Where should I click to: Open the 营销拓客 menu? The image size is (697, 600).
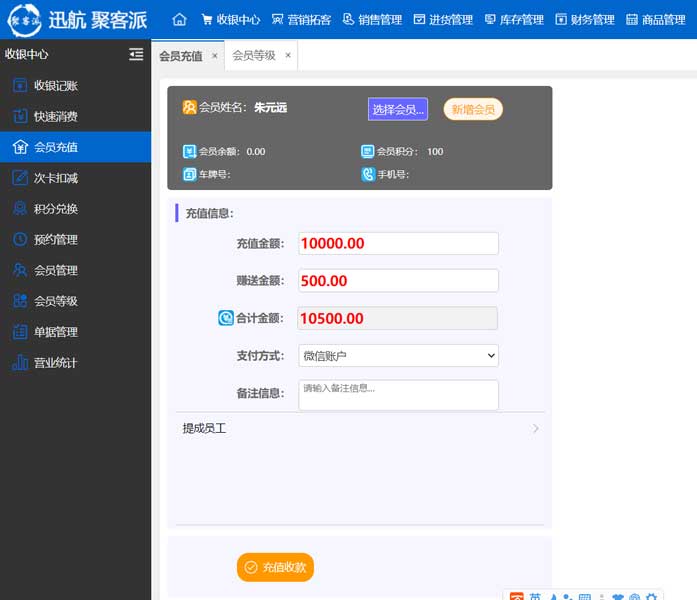click(x=301, y=20)
